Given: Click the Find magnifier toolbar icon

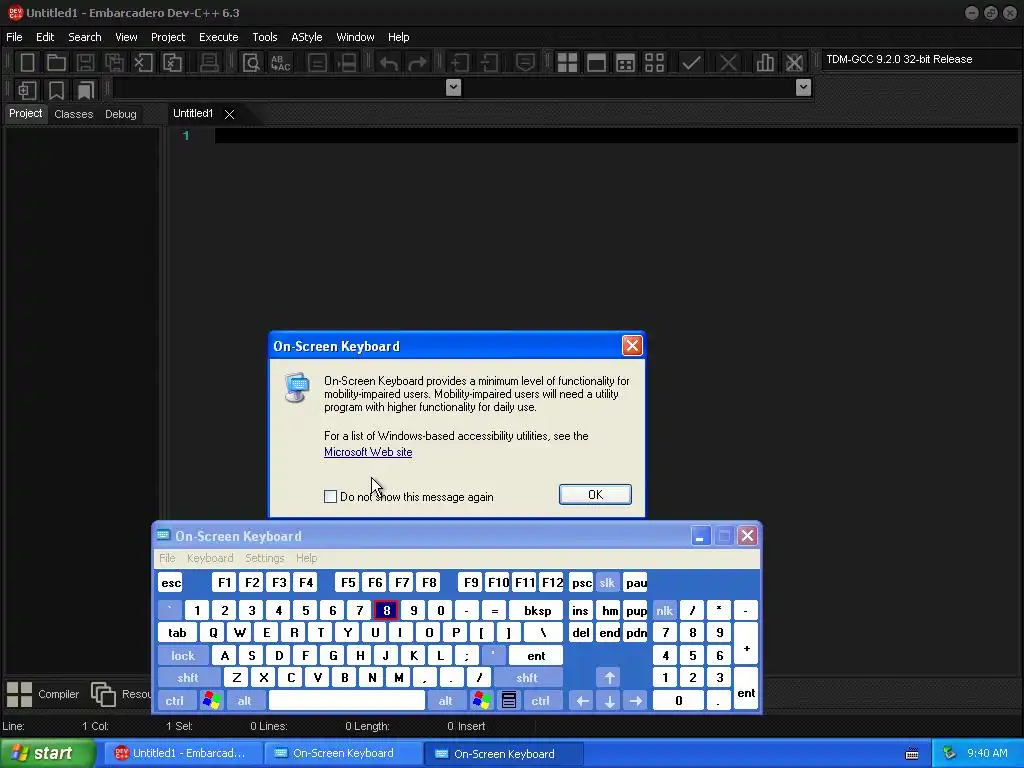Looking at the screenshot, I should (x=251, y=63).
